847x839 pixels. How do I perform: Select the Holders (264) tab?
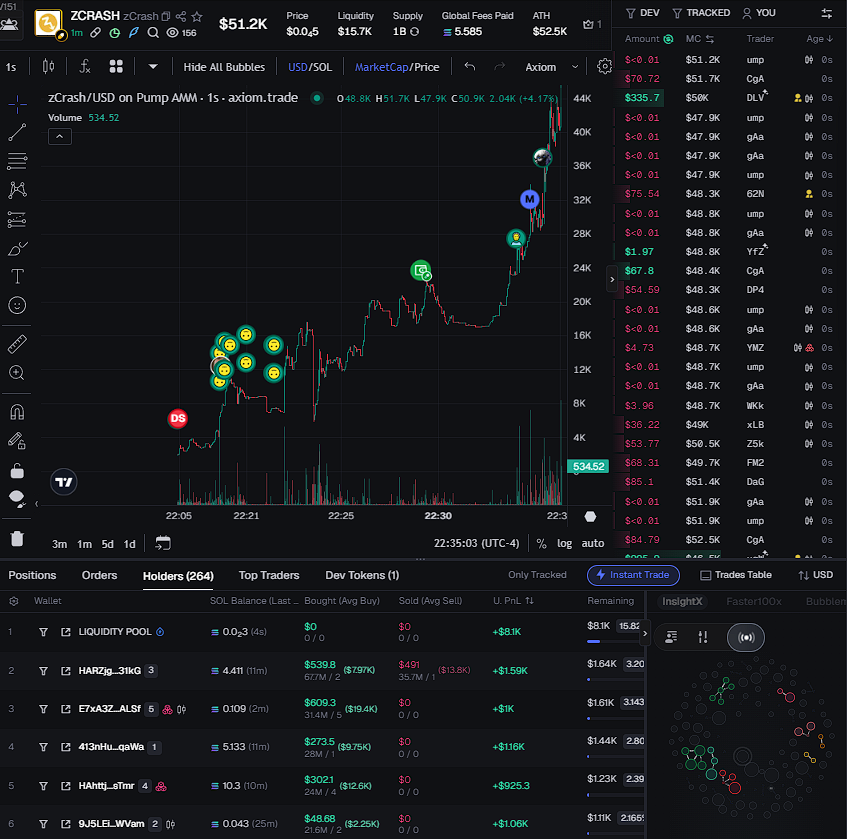coord(178,576)
